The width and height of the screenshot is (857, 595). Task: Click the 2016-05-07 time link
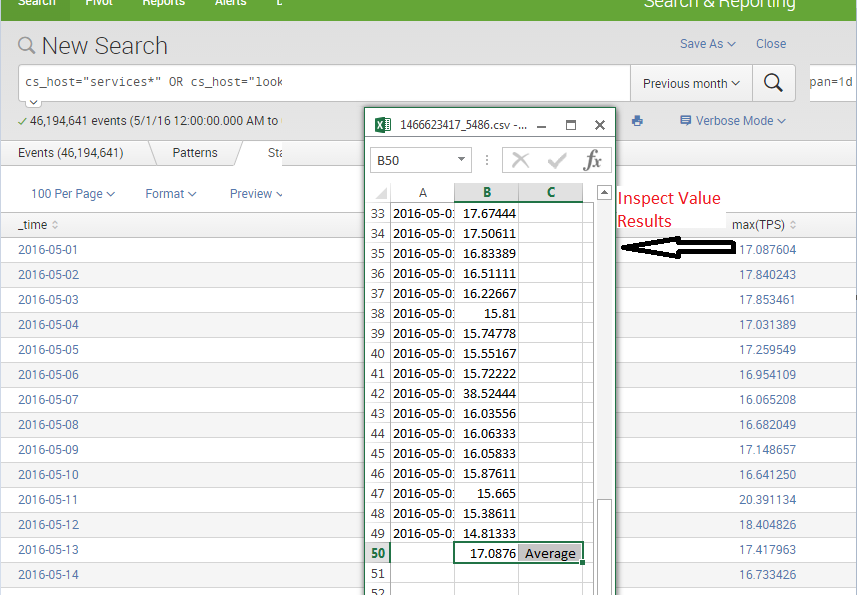(x=48, y=400)
